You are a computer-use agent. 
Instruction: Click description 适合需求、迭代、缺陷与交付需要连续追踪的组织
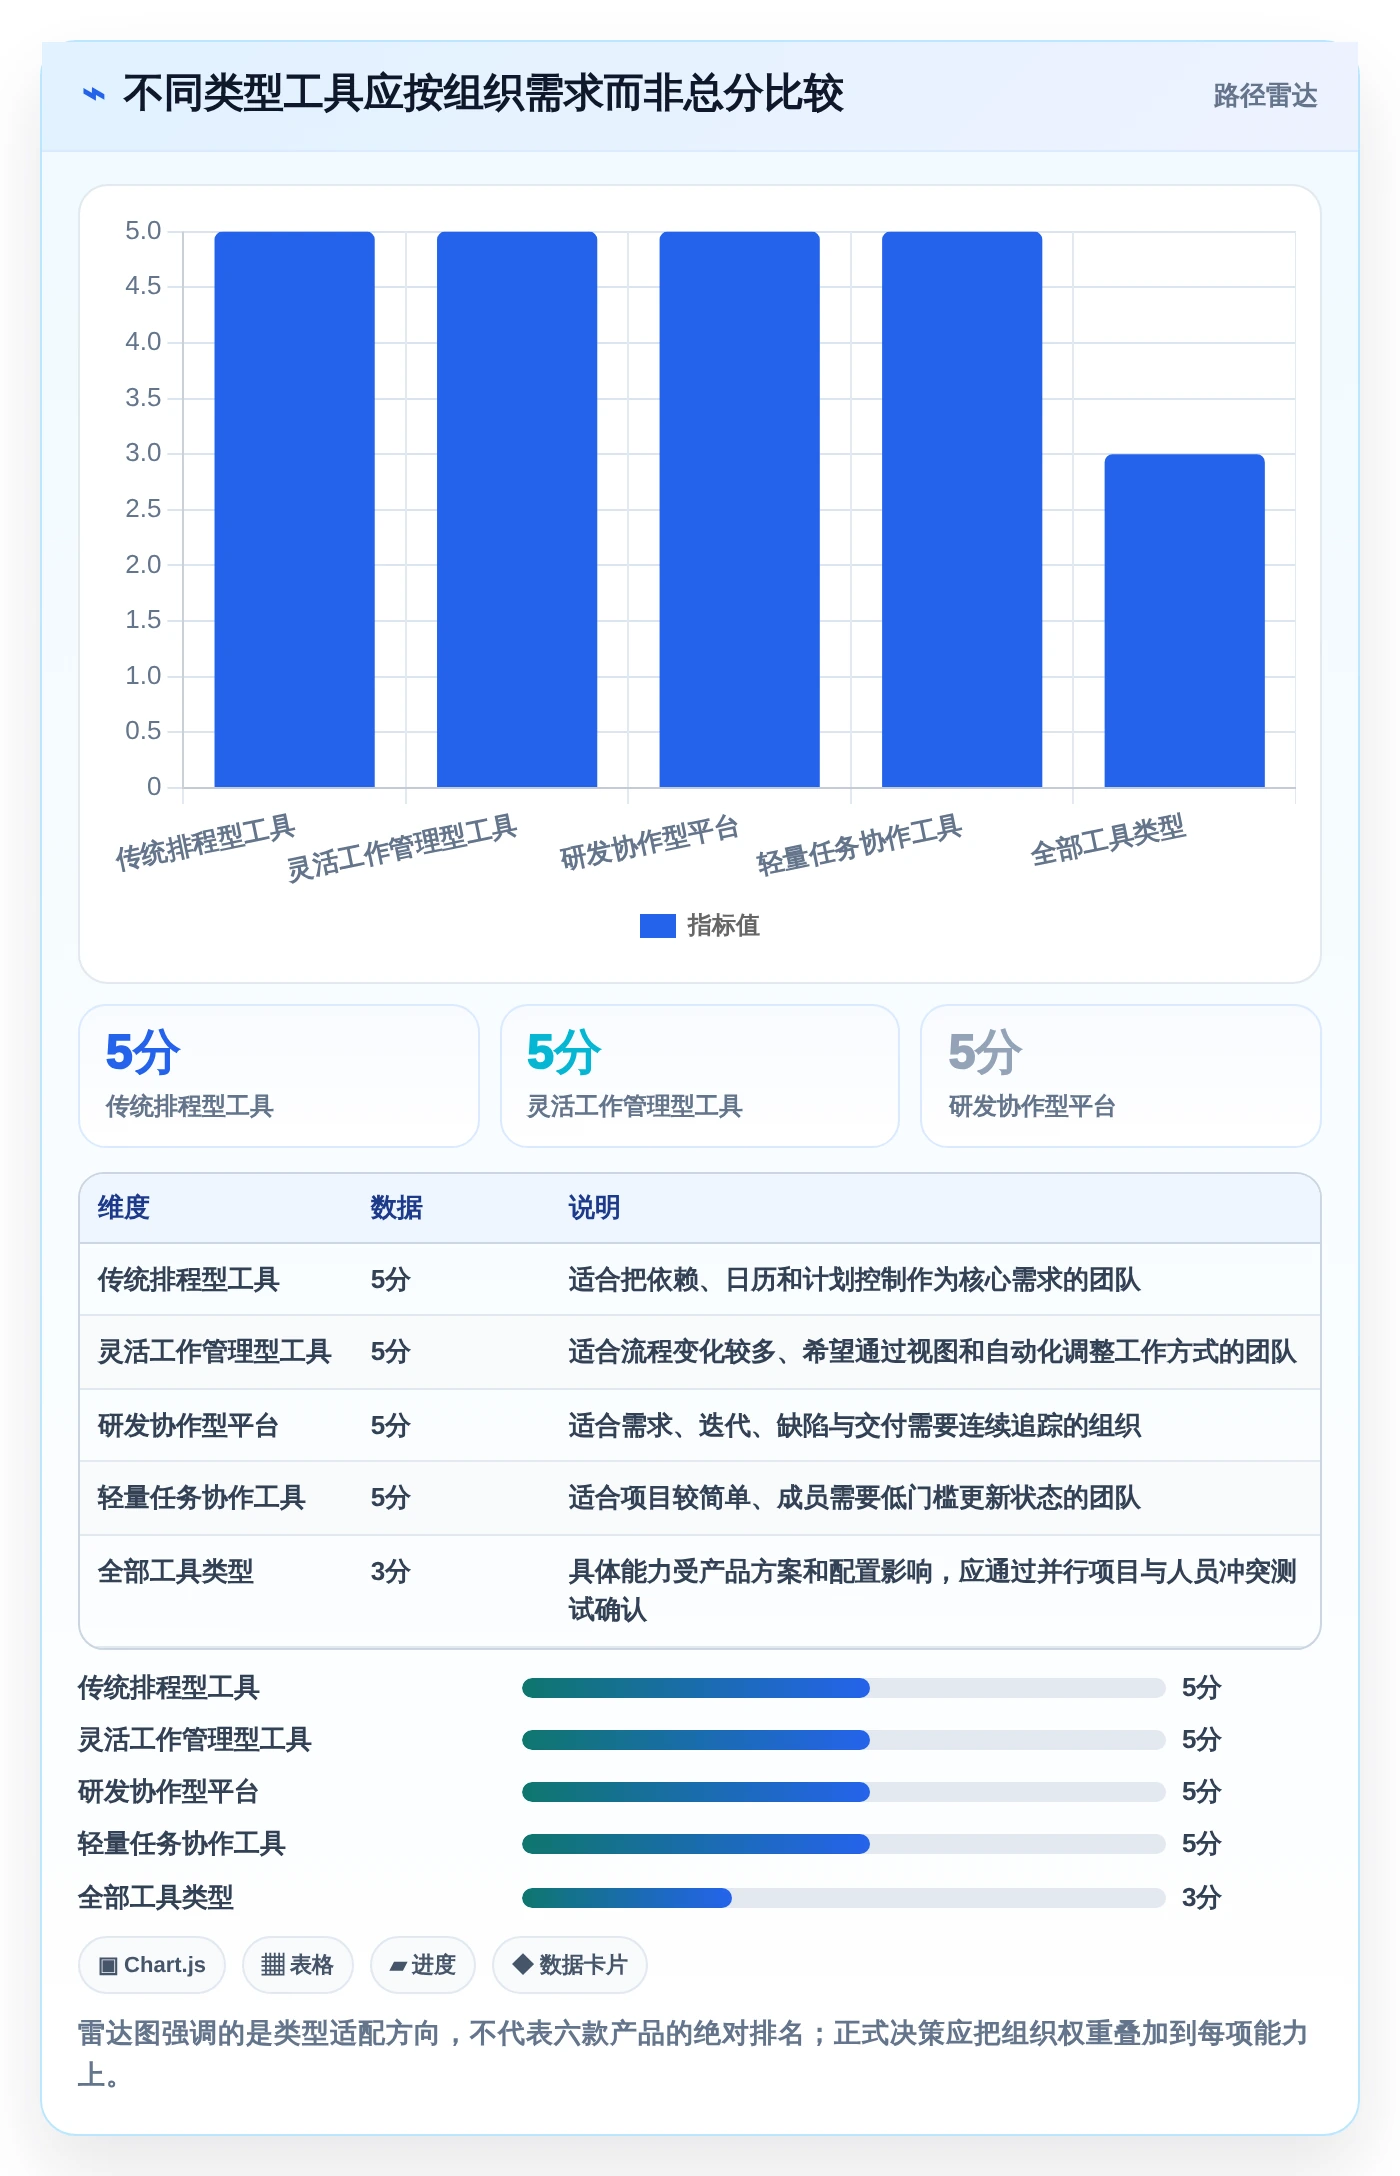(854, 1426)
